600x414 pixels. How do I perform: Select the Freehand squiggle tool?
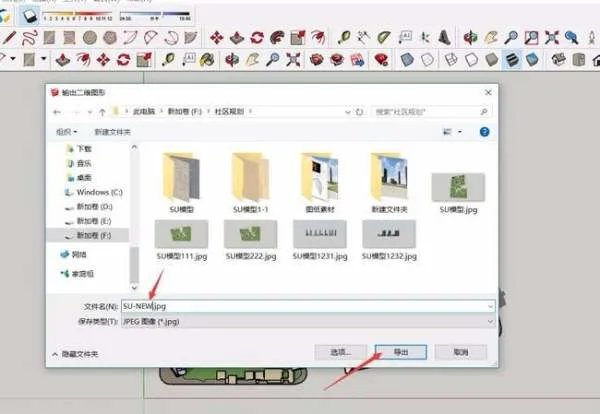29,37
